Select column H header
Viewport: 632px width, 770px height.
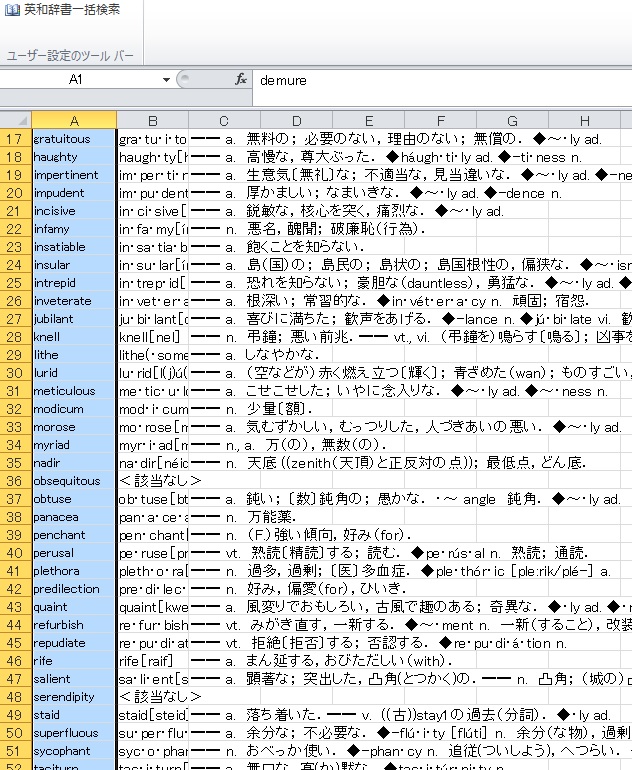point(584,121)
